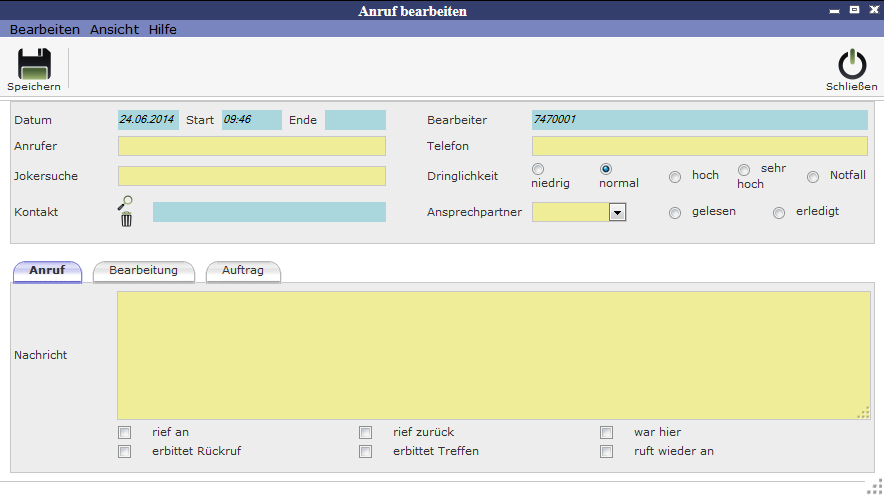Screen dimensions: 884x496
Task: Click the Telefon input field
Action: 699,147
